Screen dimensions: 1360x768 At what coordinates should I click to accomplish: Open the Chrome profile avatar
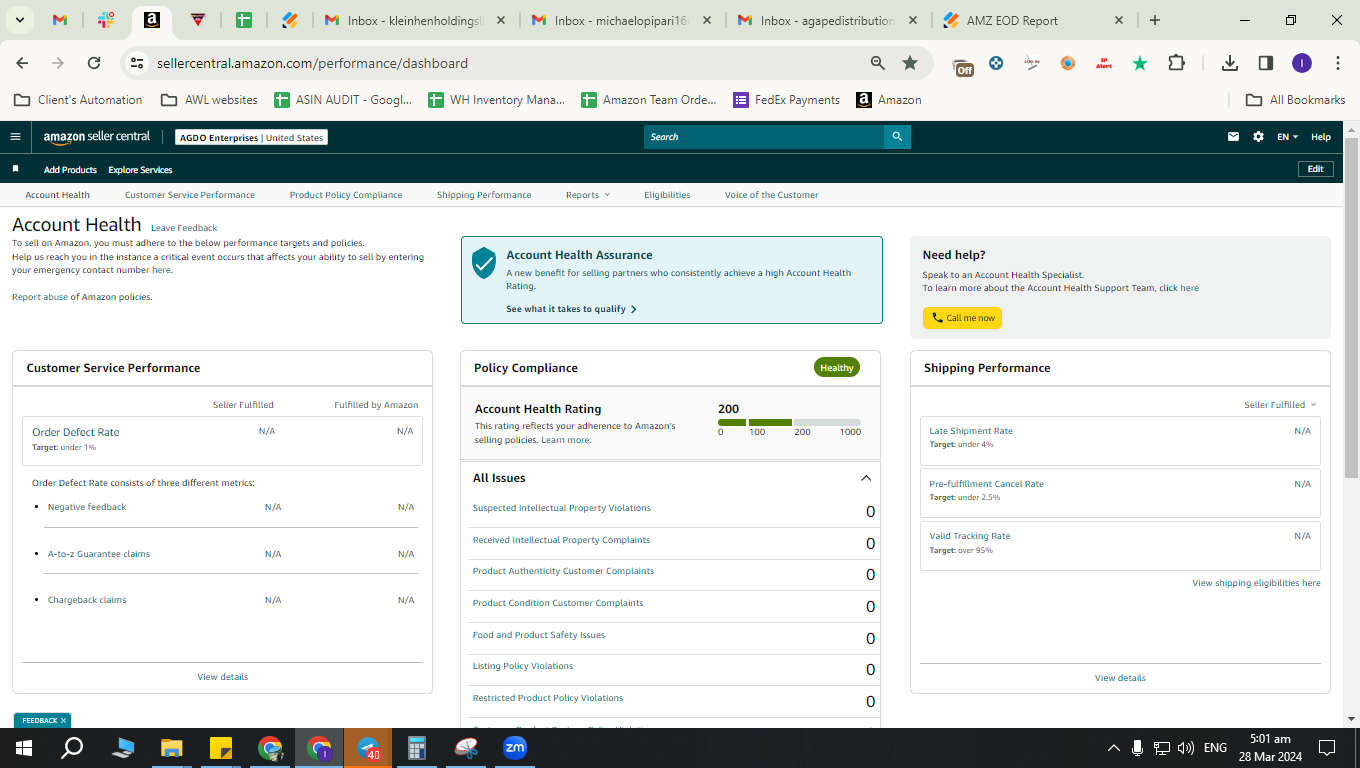click(x=1302, y=63)
